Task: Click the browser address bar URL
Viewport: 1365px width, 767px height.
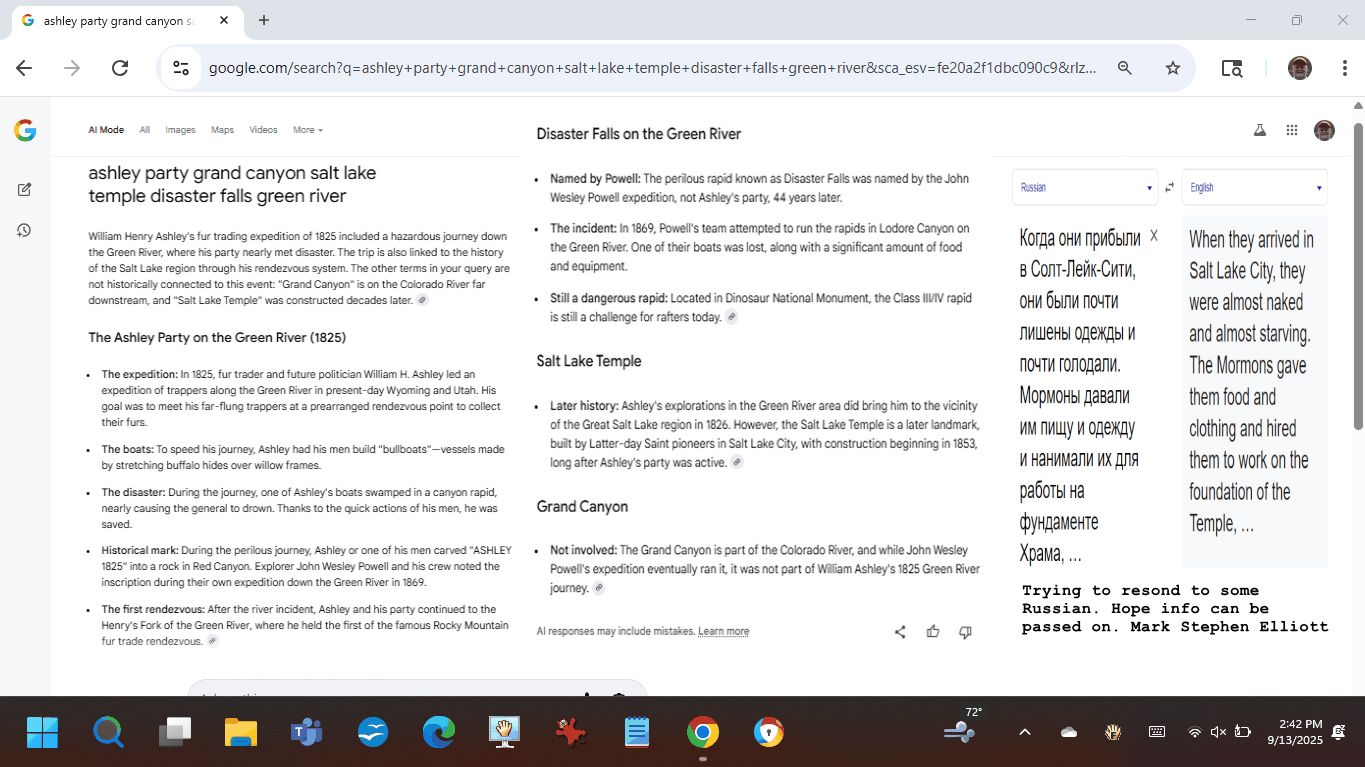Action: [650, 68]
